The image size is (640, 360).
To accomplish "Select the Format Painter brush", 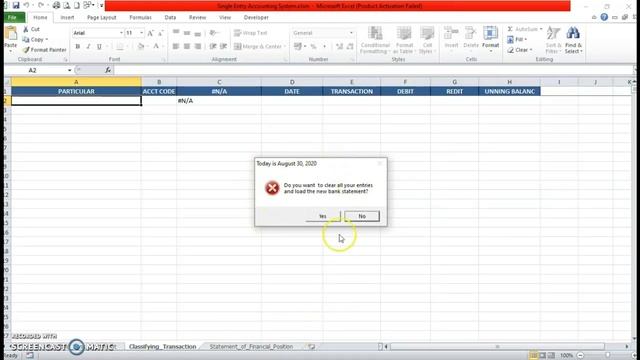I will point(27,50).
